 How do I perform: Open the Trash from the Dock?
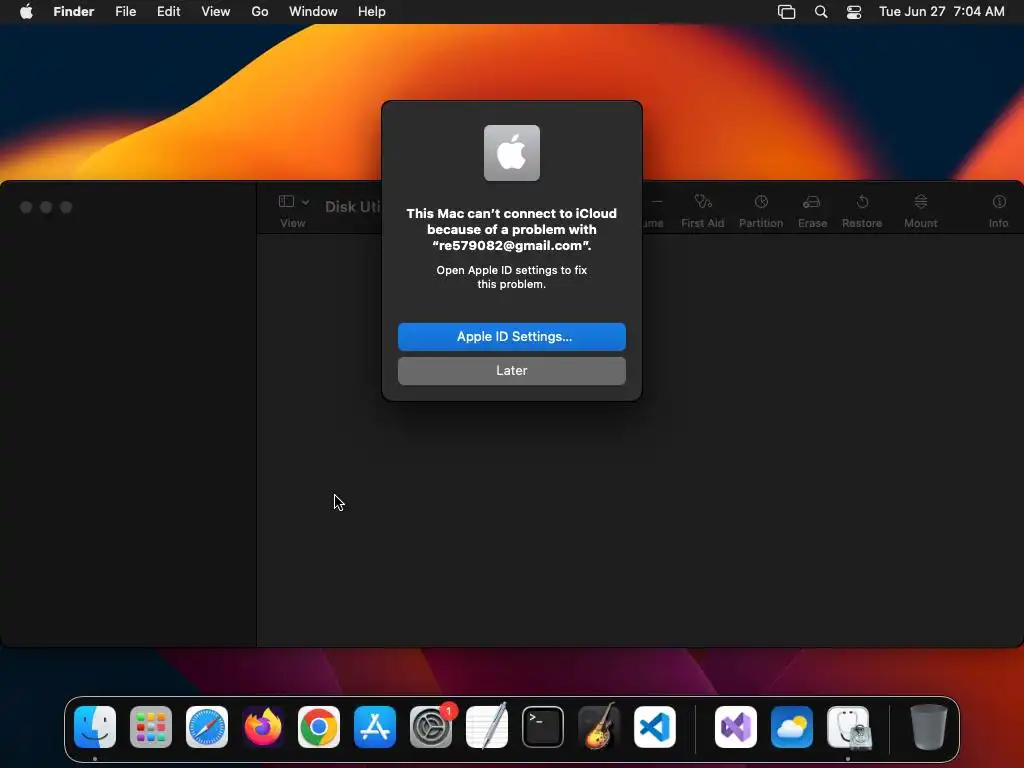click(929, 727)
